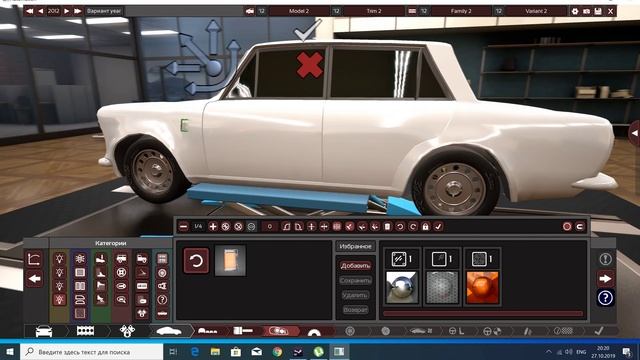640x360 pixels.
Task: Click the Добавить button
Action: (x=356, y=266)
